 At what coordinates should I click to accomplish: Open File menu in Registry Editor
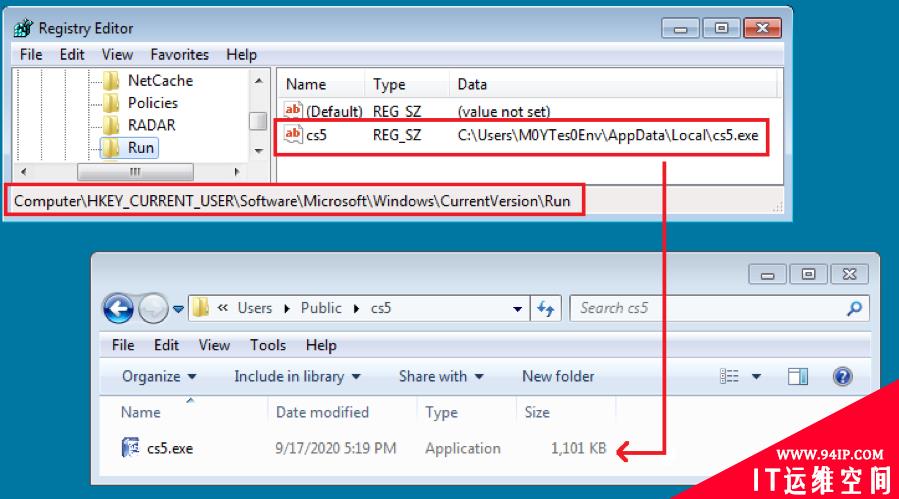[x=31, y=54]
